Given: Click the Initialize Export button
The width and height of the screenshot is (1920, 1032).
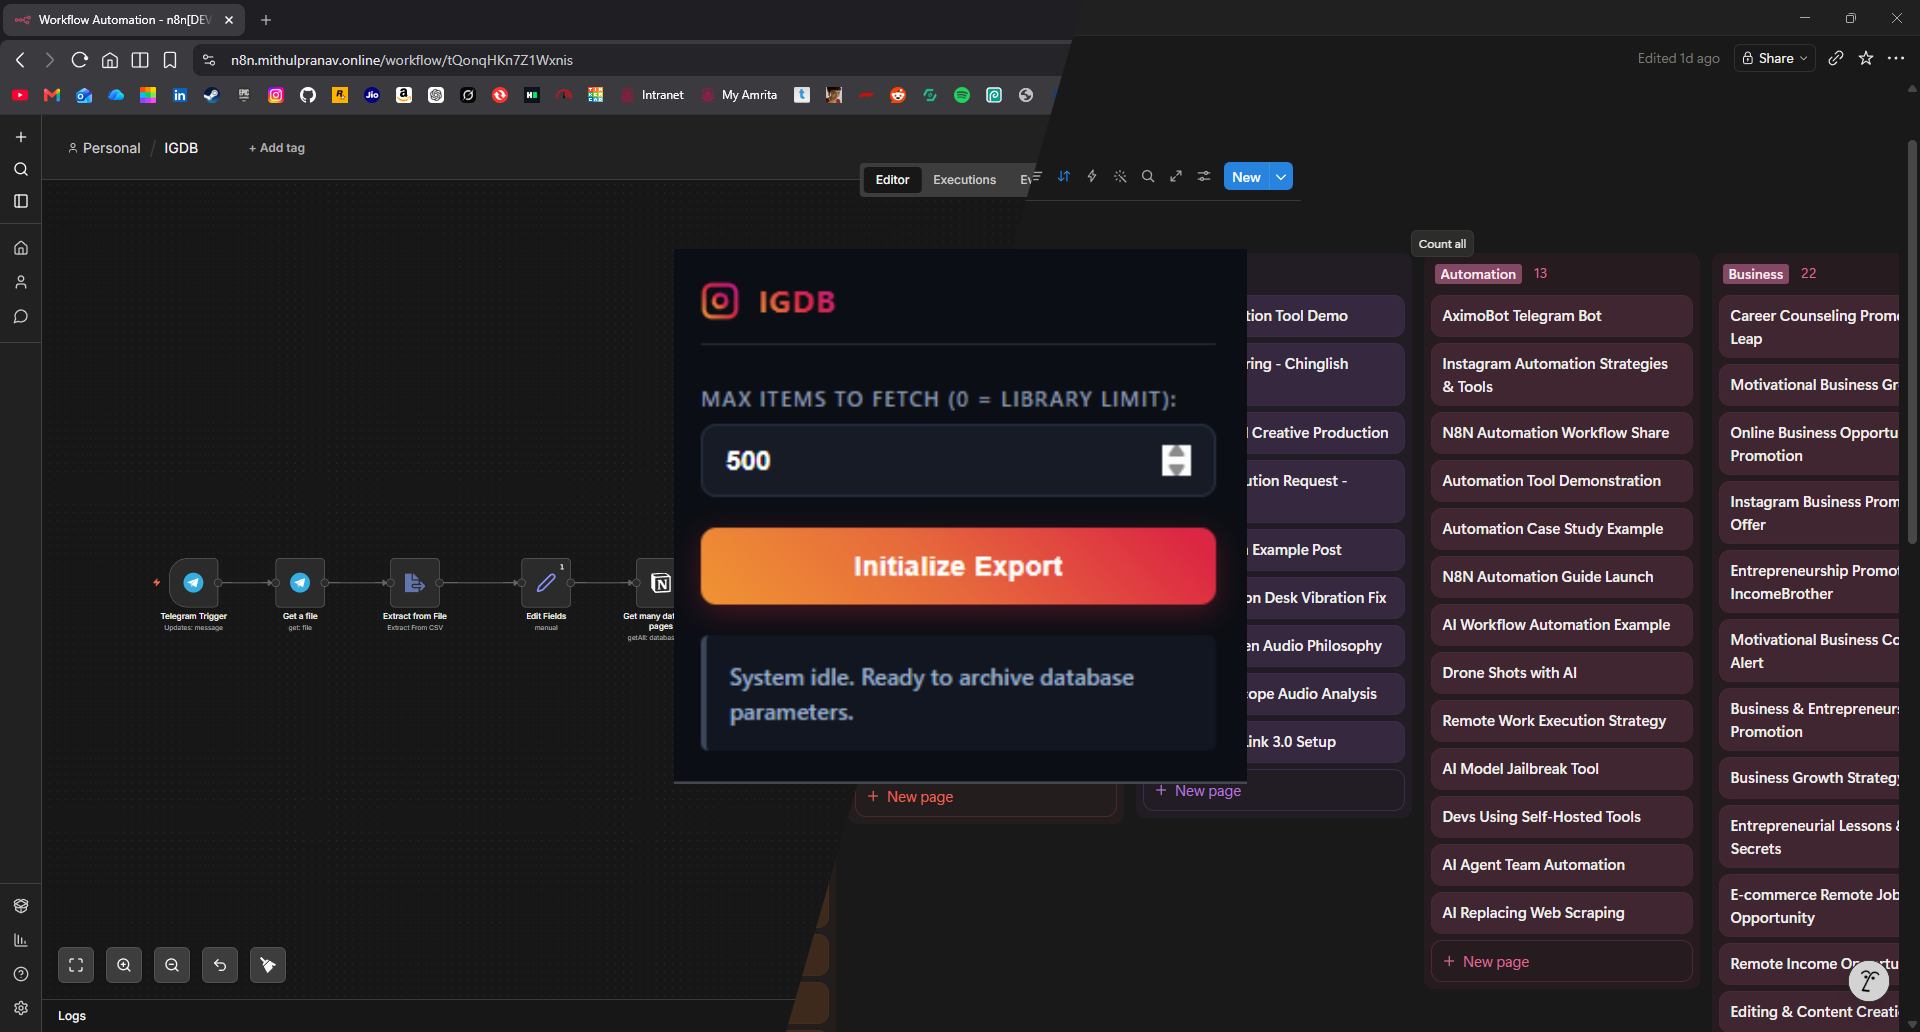Looking at the screenshot, I should 958,566.
